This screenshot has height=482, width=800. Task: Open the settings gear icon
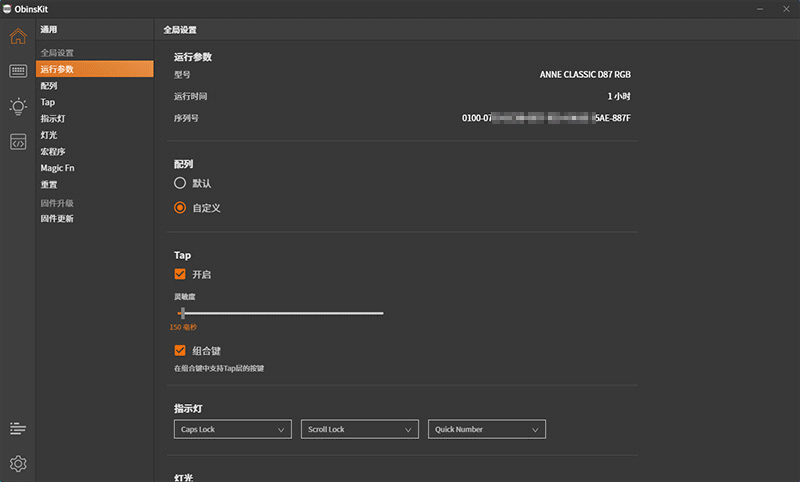point(18,464)
